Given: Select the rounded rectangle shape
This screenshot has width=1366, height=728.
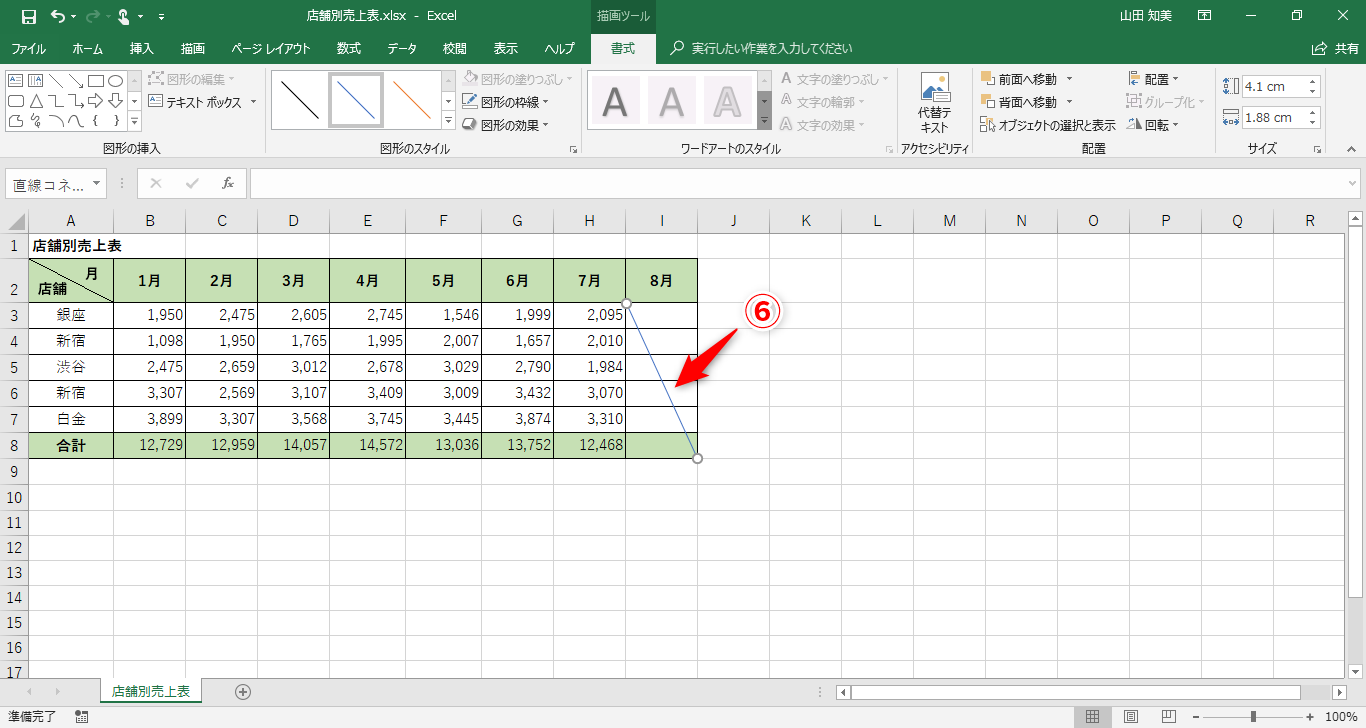Looking at the screenshot, I should click(15, 101).
